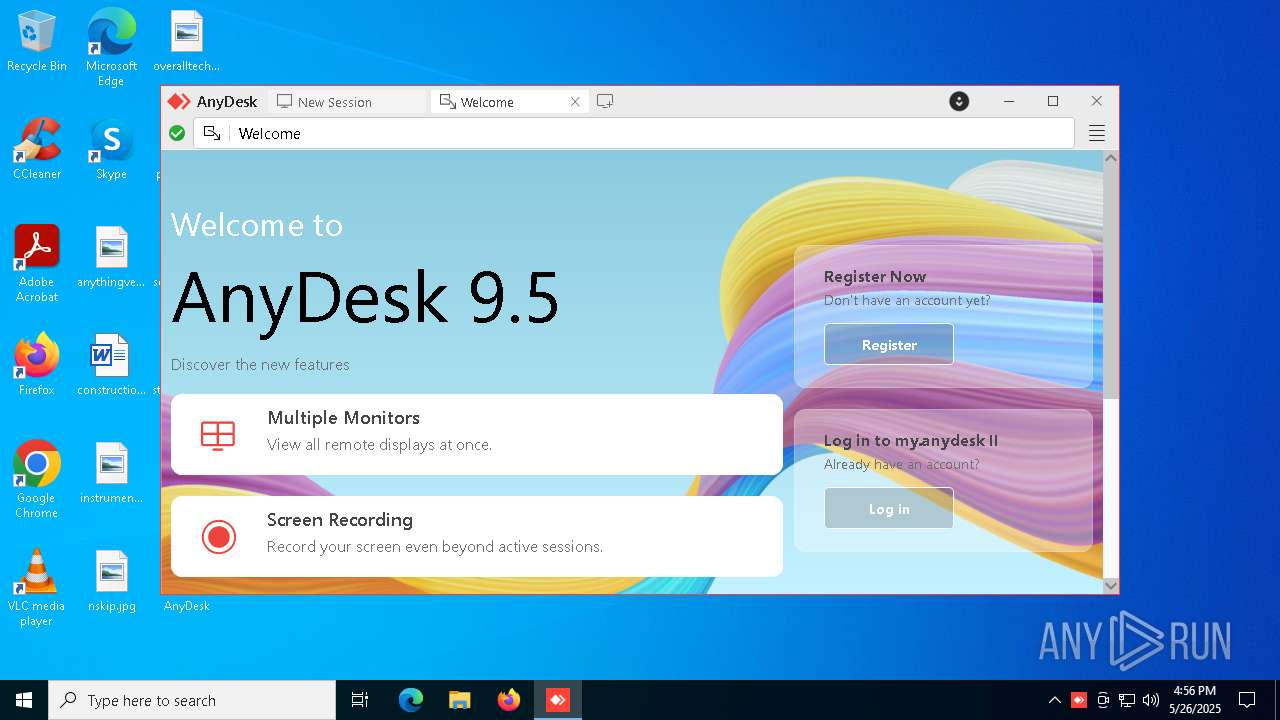Click the 'Discover the new features' text
The image size is (1280, 720).
[260, 364]
